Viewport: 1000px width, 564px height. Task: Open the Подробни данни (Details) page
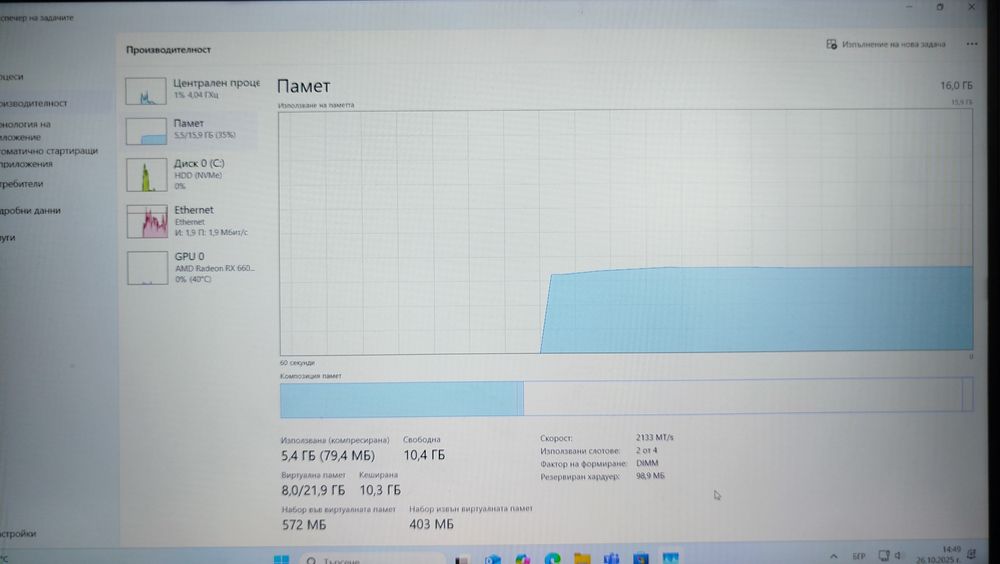[30, 211]
